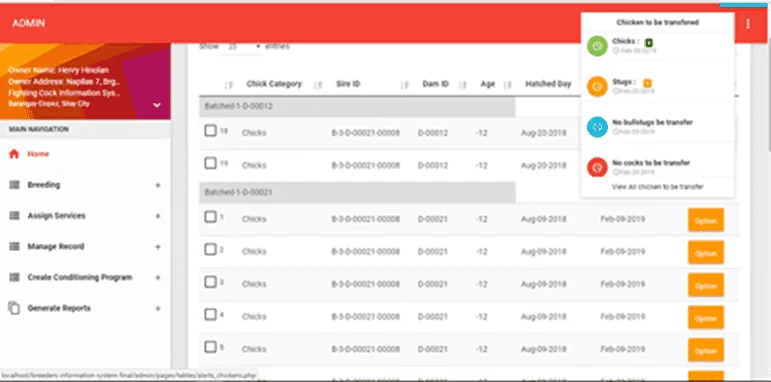This screenshot has width=771, height=382.
Task: Click Option button for row 2
Action: point(706,253)
